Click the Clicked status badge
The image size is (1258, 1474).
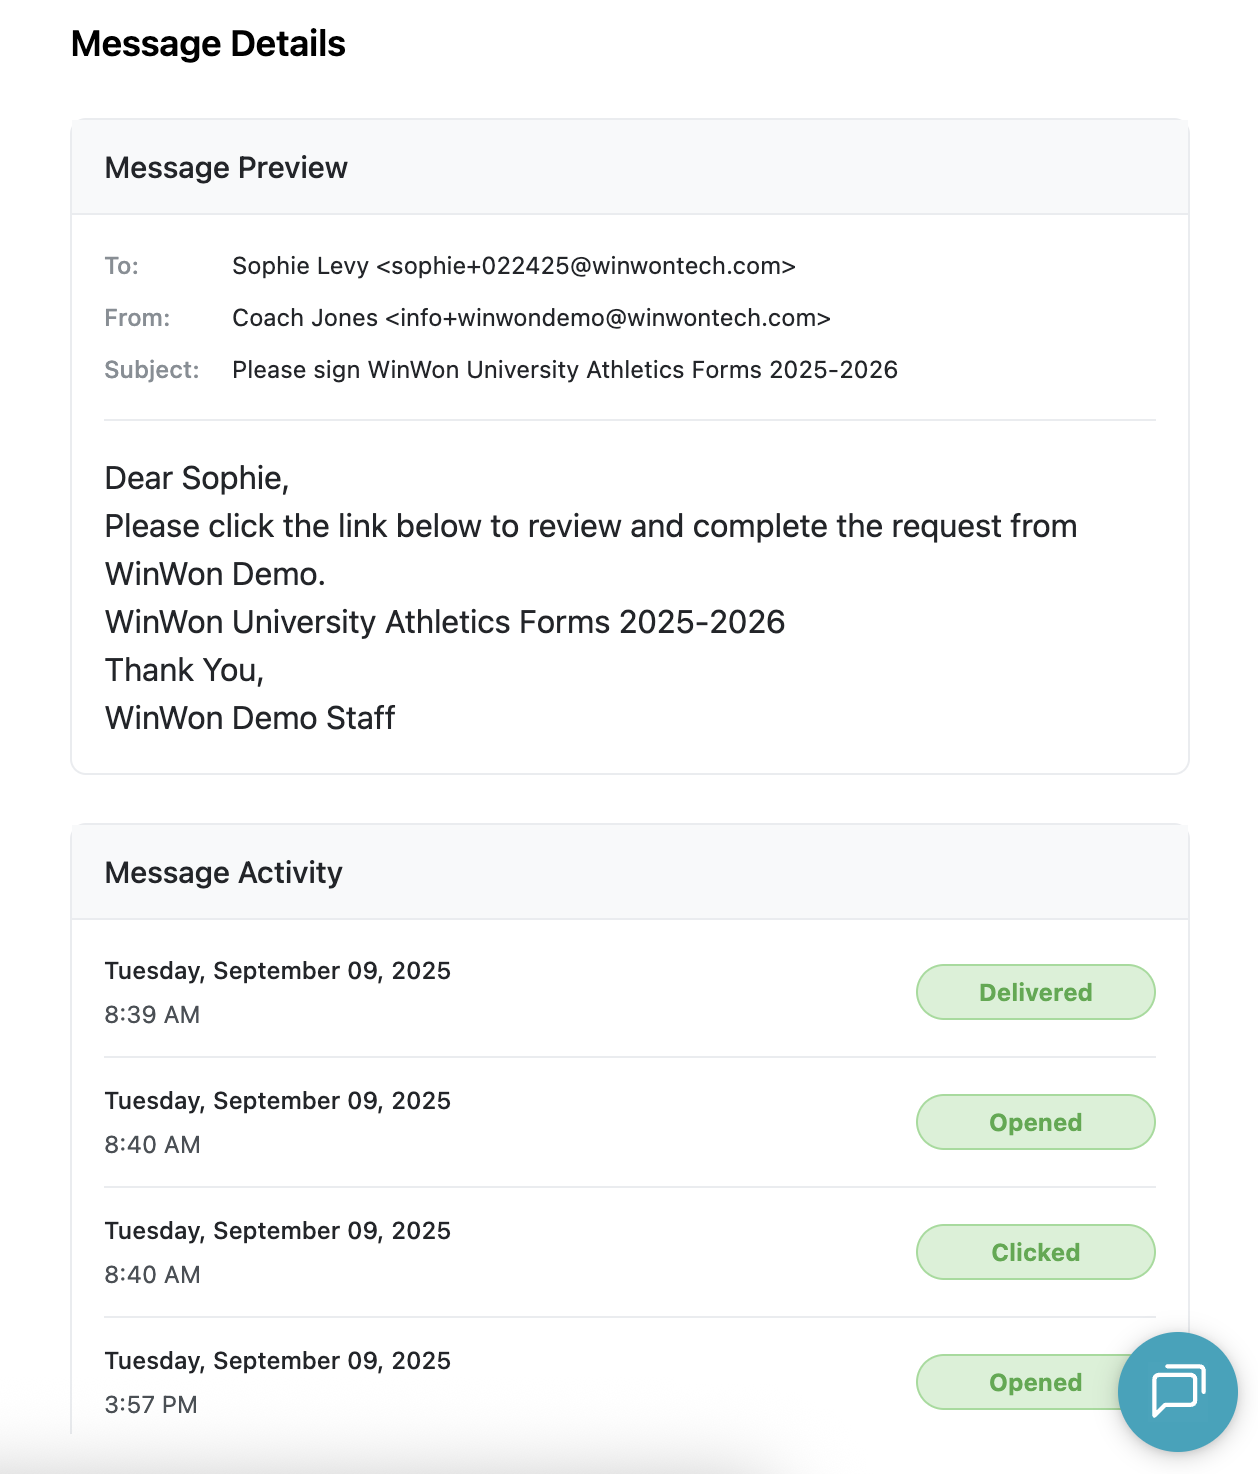click(1035, 1252)
